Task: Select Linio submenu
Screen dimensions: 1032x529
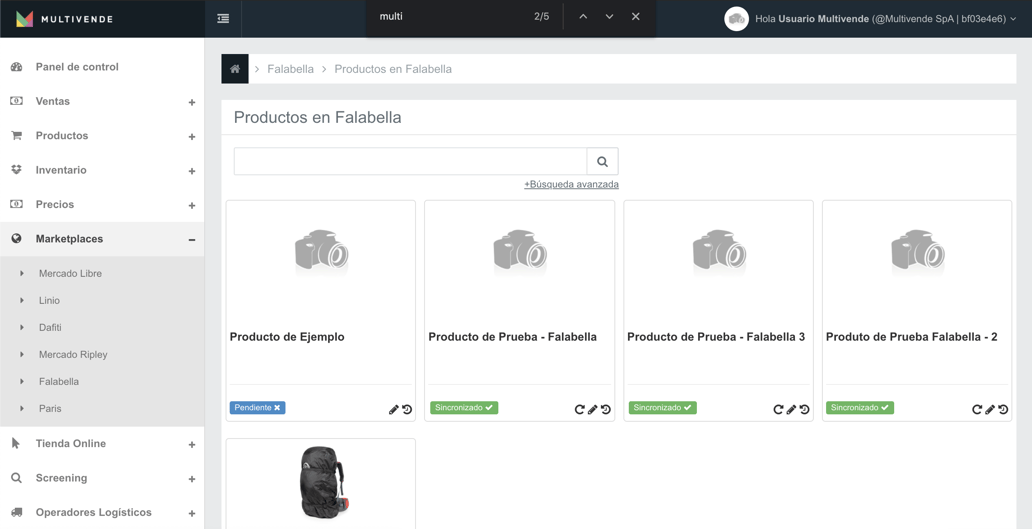Action: tap(49, 301)
